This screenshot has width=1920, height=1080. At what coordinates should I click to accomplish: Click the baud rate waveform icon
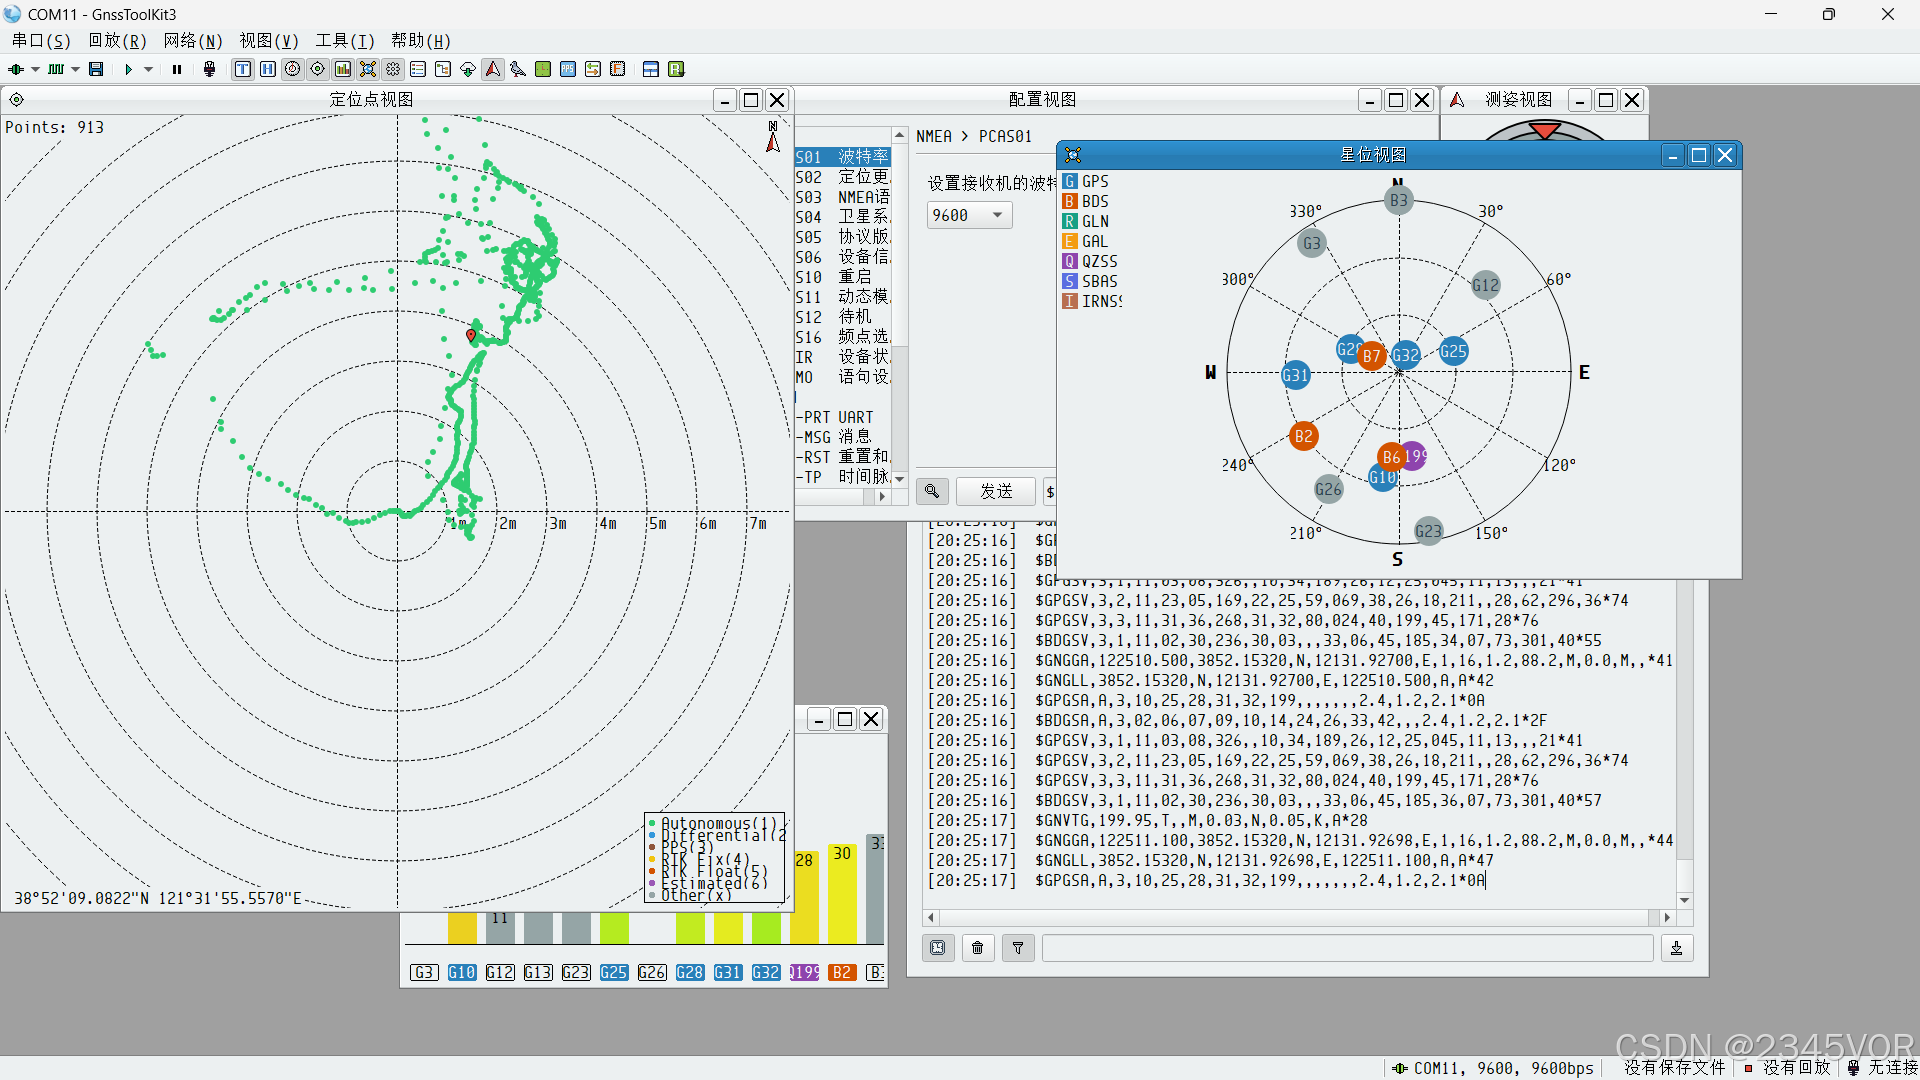56,69
